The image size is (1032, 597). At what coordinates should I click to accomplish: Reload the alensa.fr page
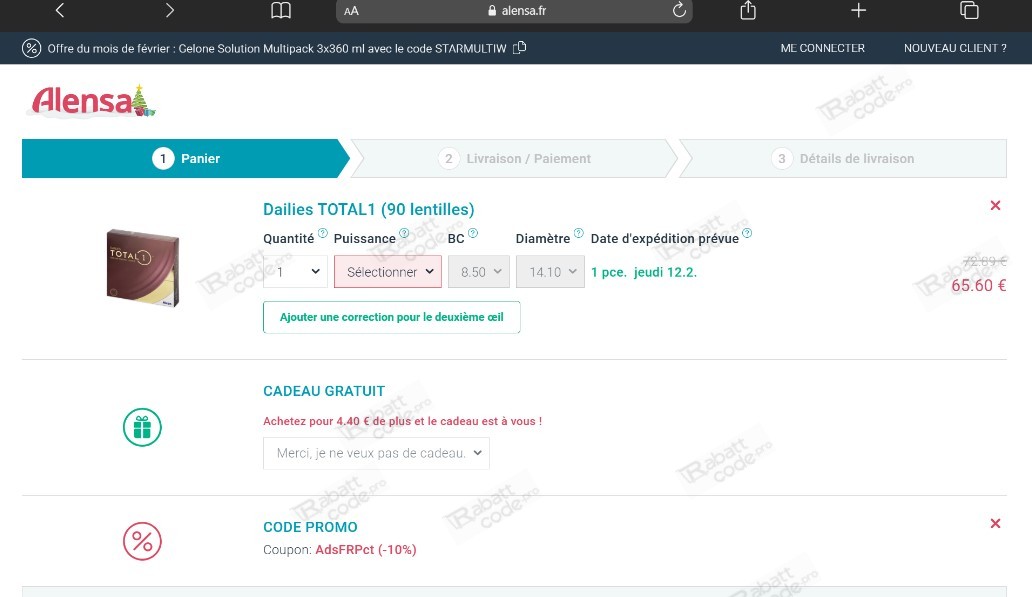pos(679,11)
